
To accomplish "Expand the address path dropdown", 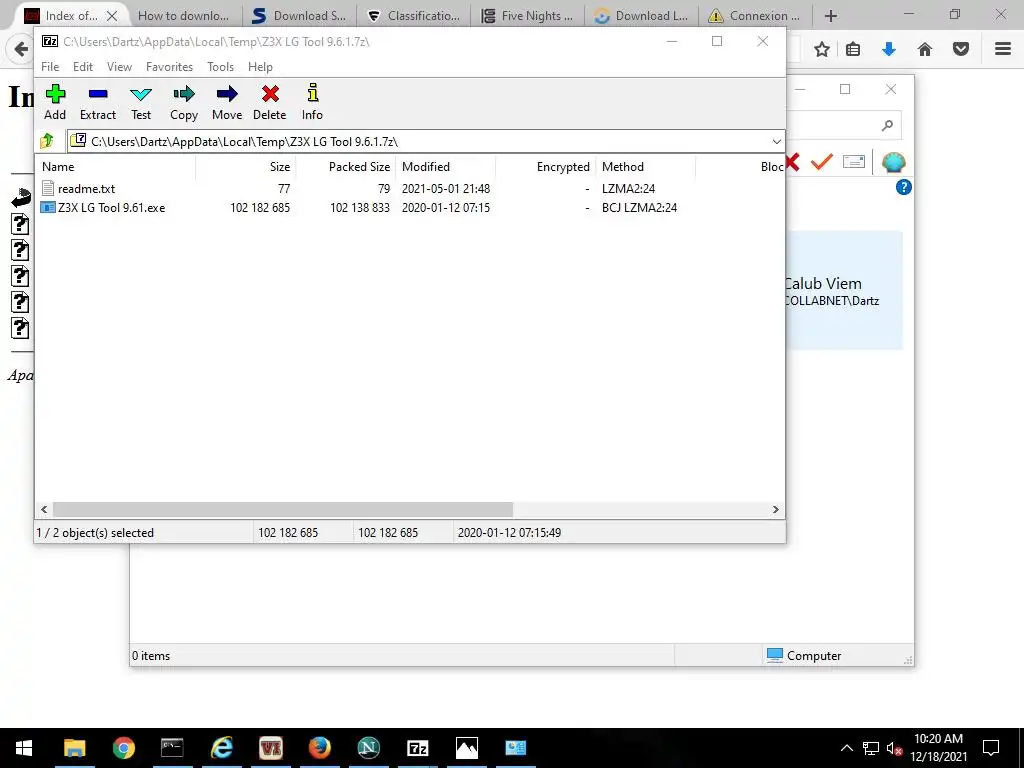I will [x=776, y=141].
